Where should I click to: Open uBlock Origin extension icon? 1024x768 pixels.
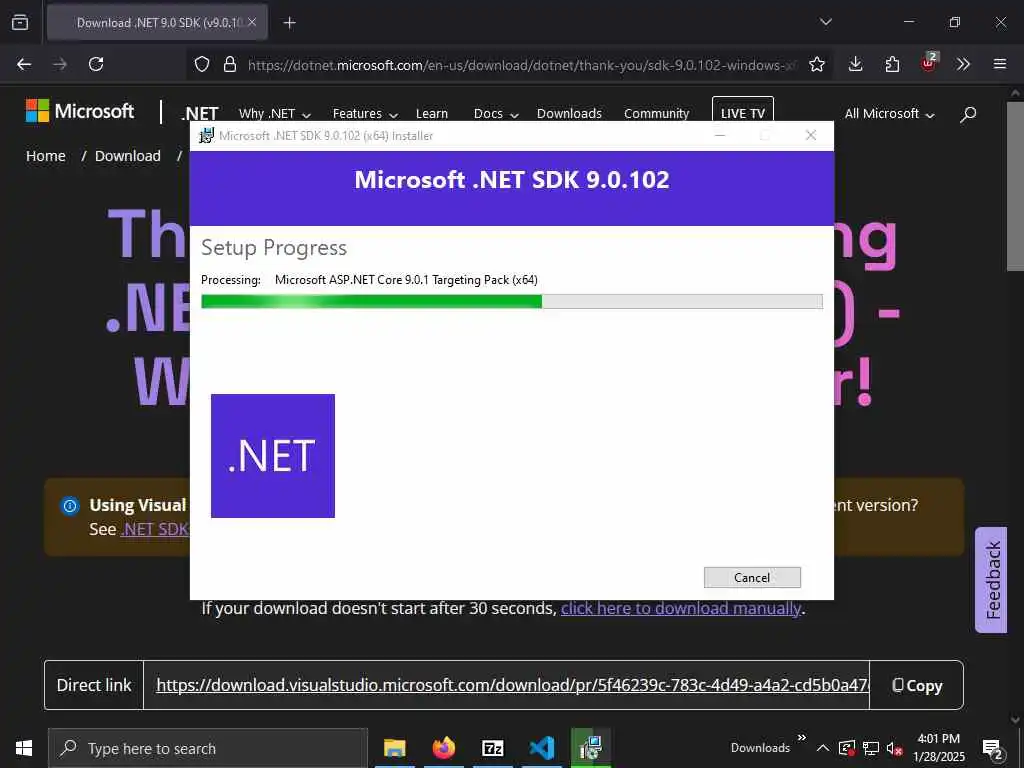coord(929,63)
